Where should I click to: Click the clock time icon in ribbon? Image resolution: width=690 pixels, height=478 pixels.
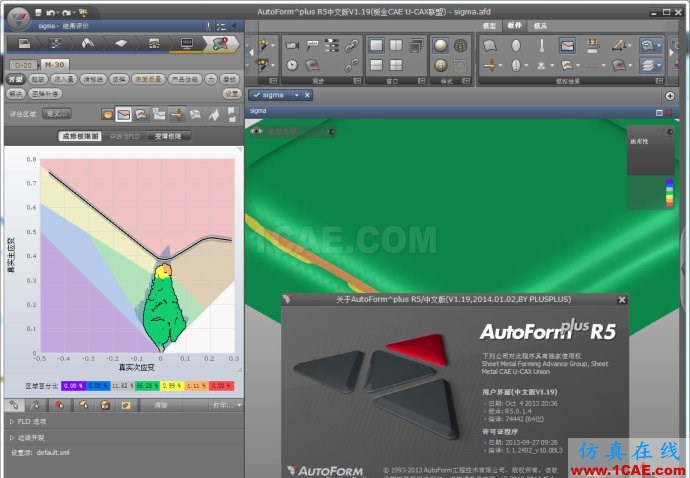(292, 65)
